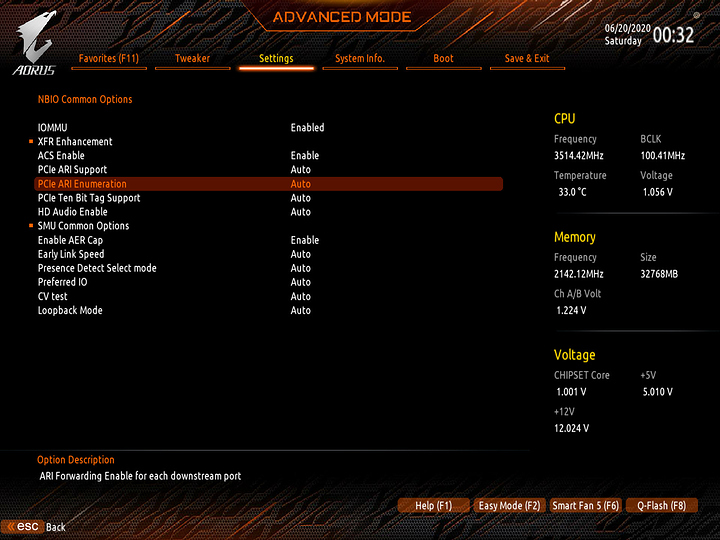The height and width of the screenshot is (540, 720).
Task: Click the settings gear icon top right
Action: tap(696, 15)
